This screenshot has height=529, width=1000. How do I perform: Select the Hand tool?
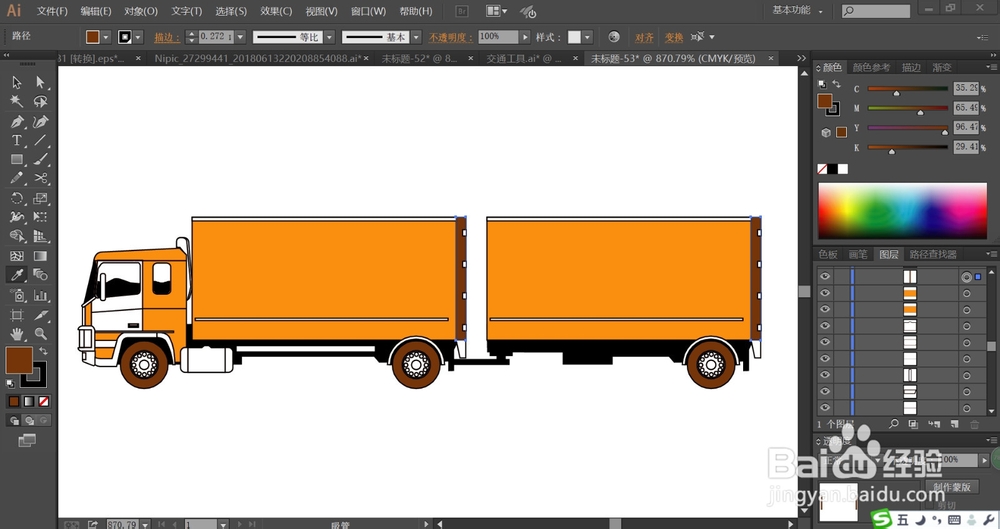coord(17,334)
